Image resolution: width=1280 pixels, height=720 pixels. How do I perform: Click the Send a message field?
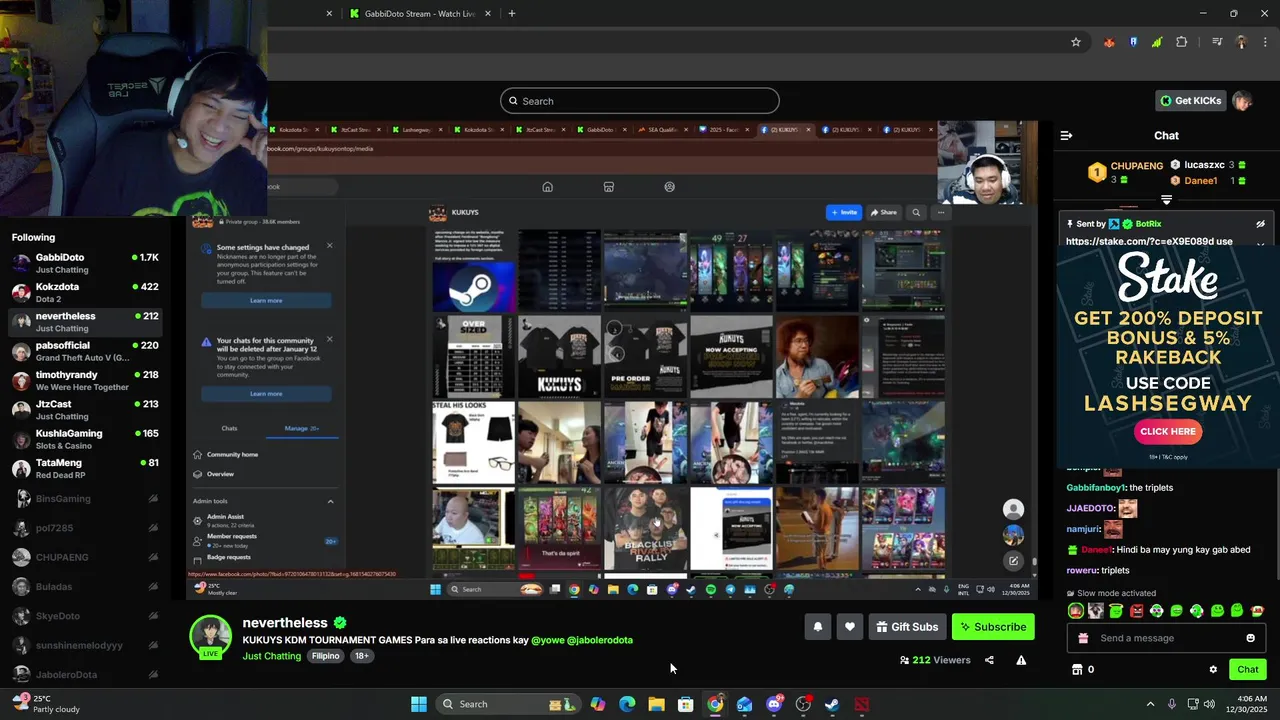point(1165,638)
